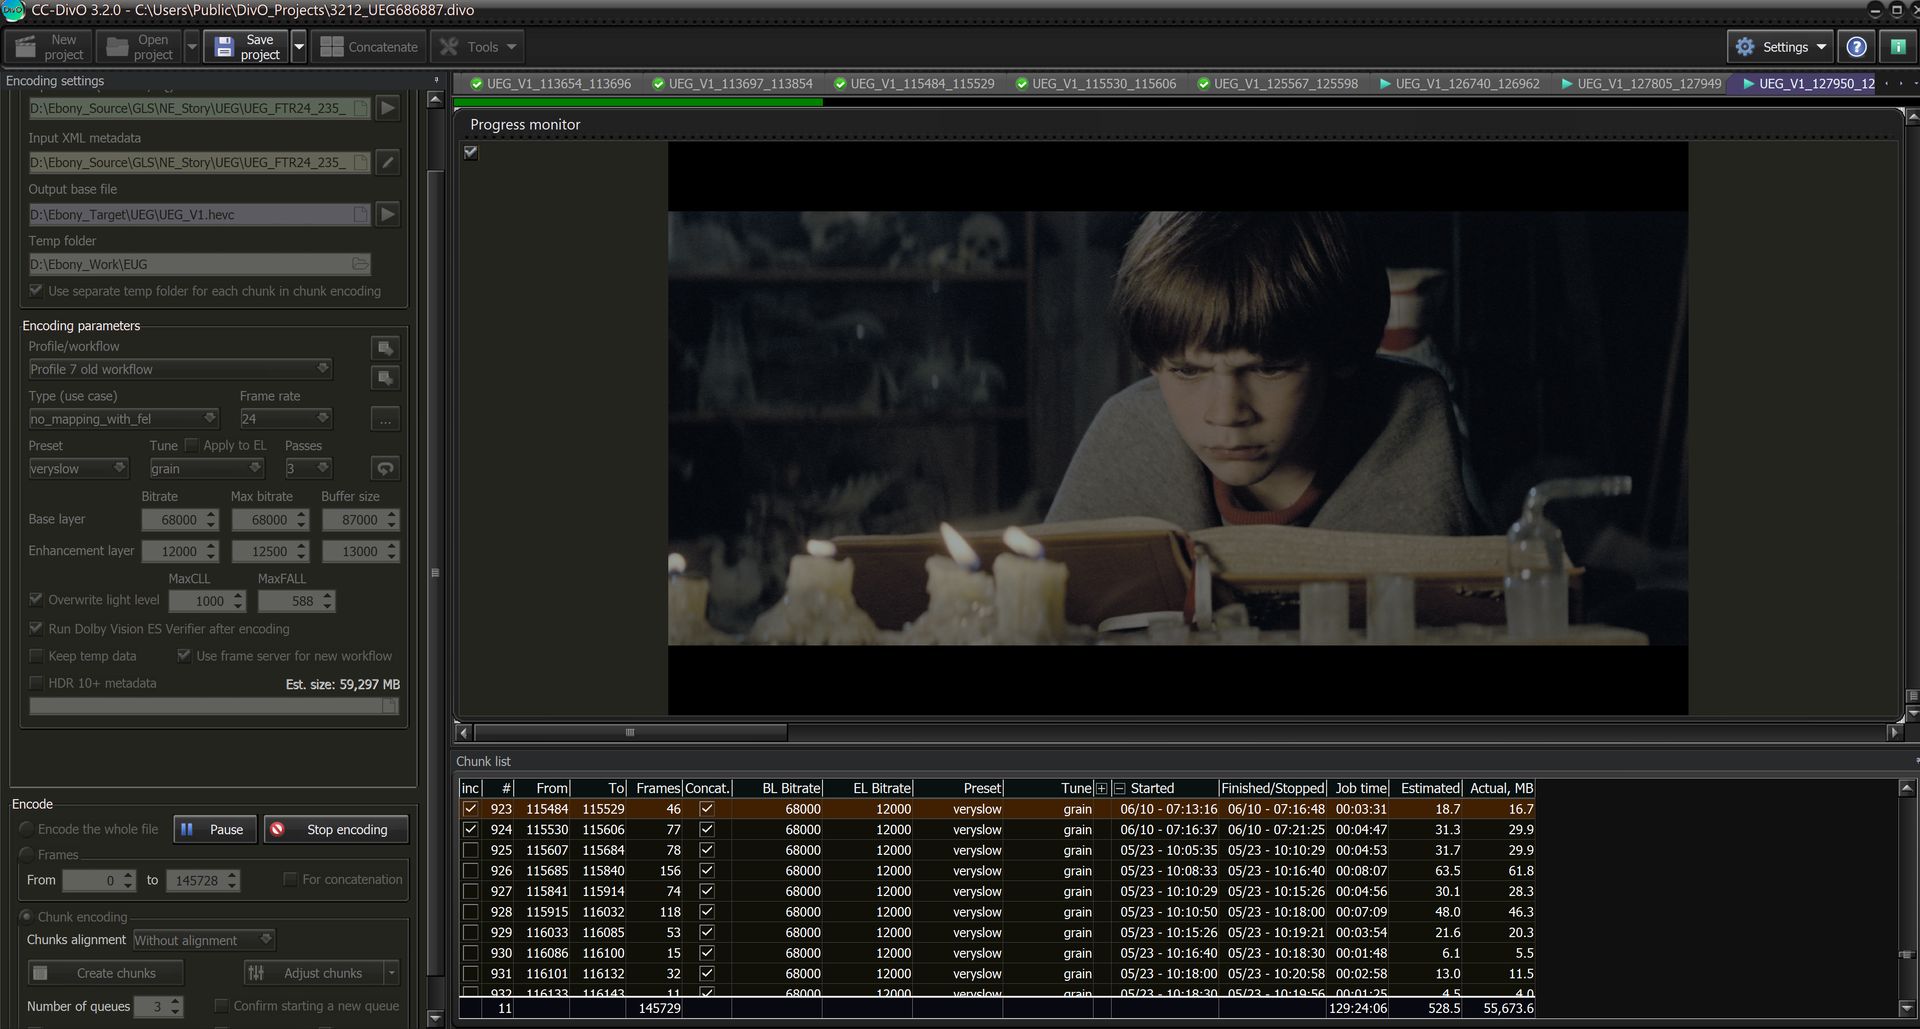Viewport: 1920px width, 1029px height.
Task: Click the From frame input field
Action: 98,880
